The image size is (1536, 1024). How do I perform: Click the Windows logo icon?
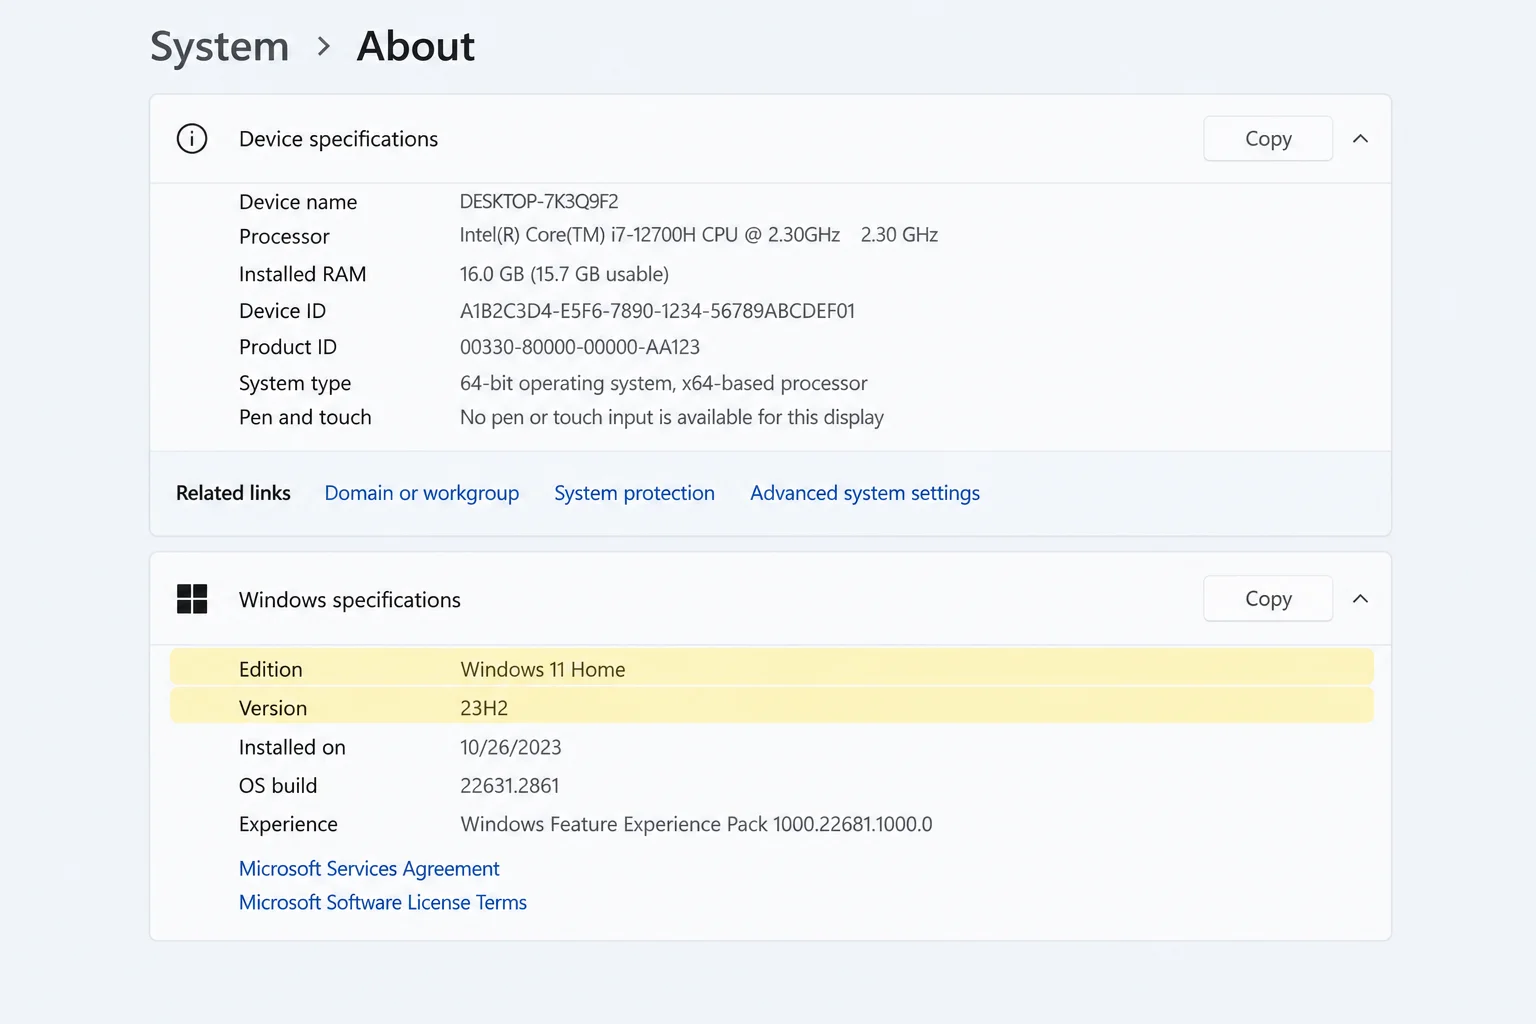[x=192, y=599]
